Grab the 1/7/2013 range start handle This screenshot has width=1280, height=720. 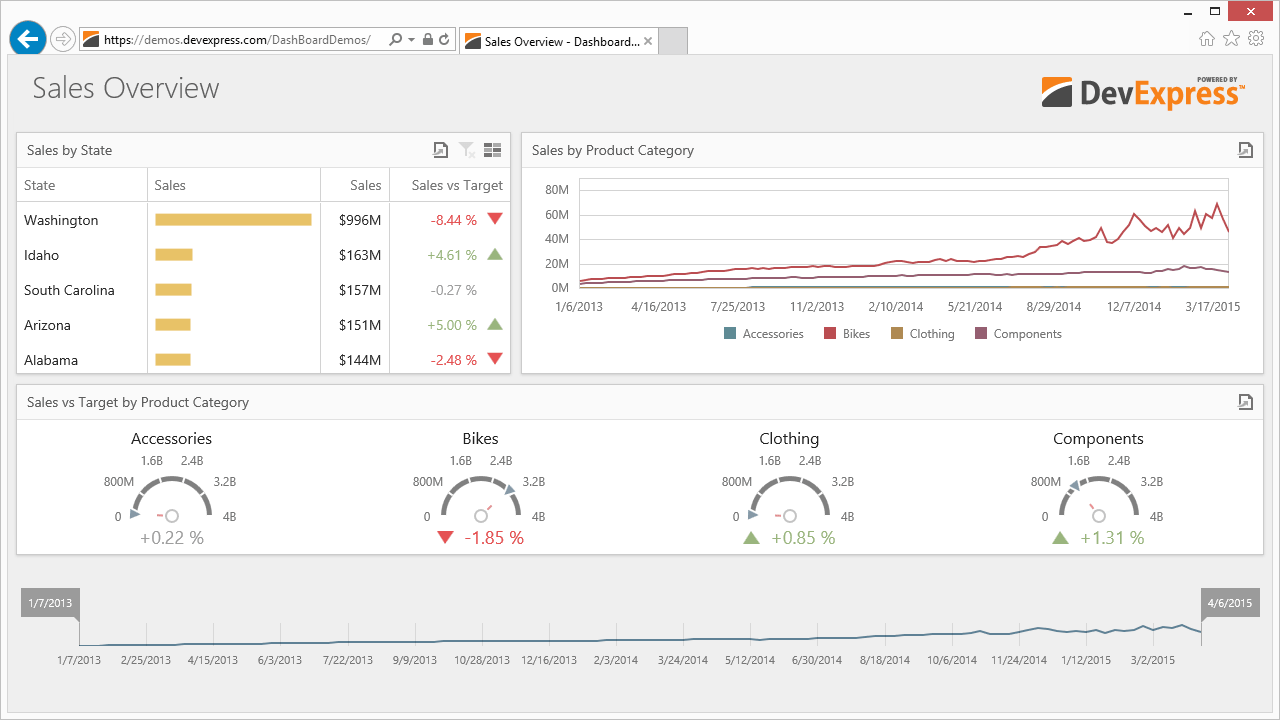[50, 604]
